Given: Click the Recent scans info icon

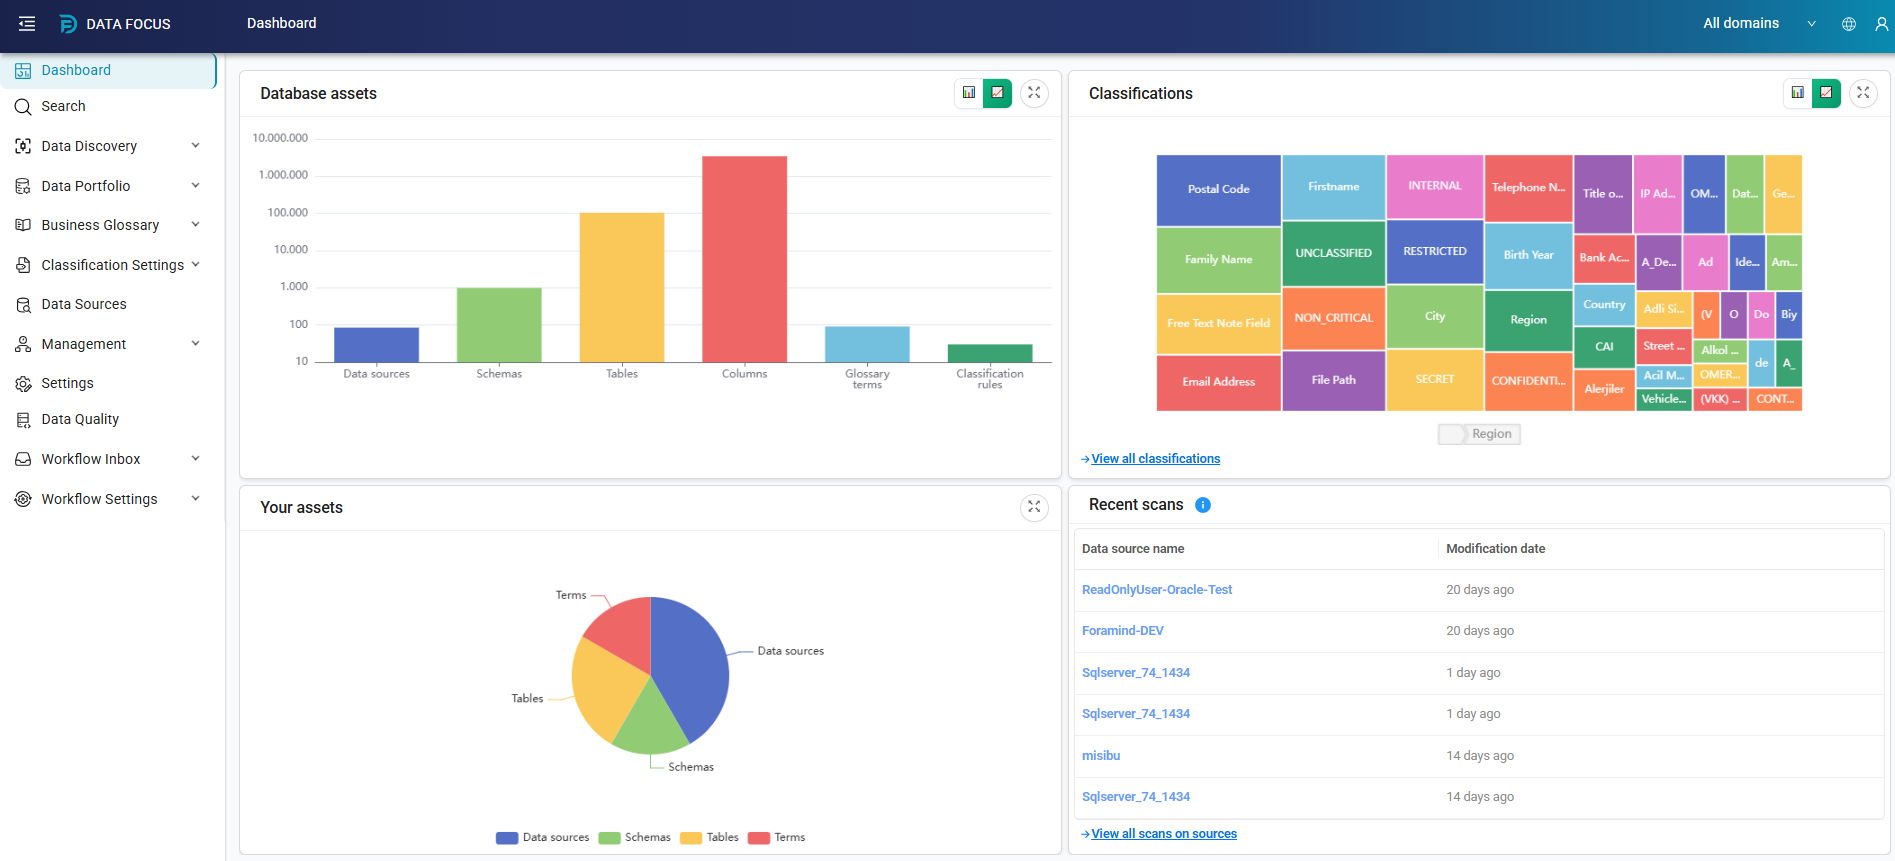Looking at the screenshot, I should tap(1203, 505).
